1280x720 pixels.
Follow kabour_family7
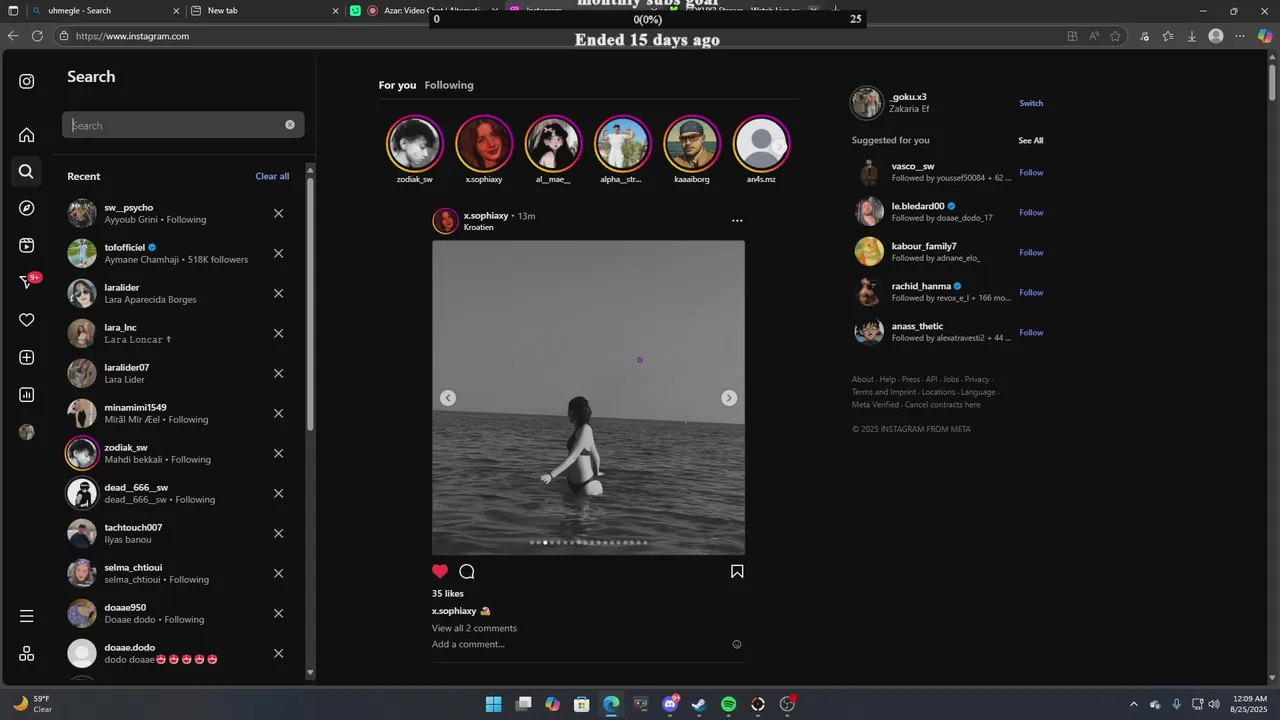[1031, 252]
